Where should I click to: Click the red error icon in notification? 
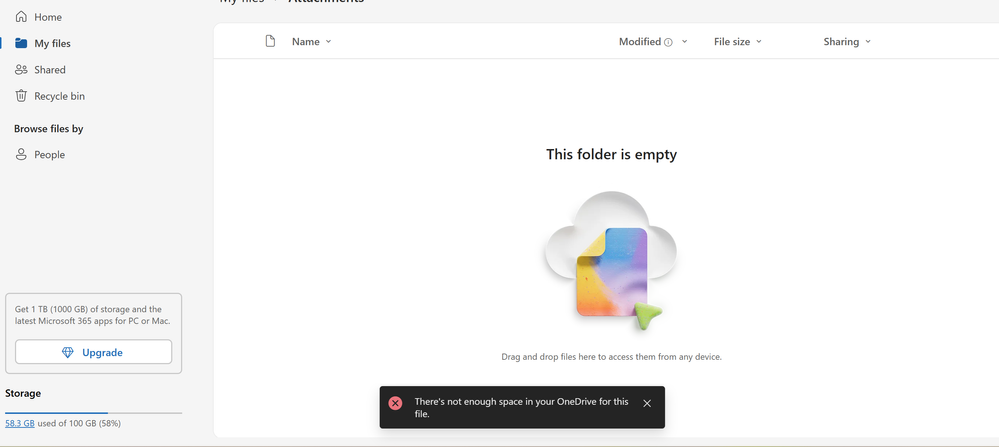395,403
